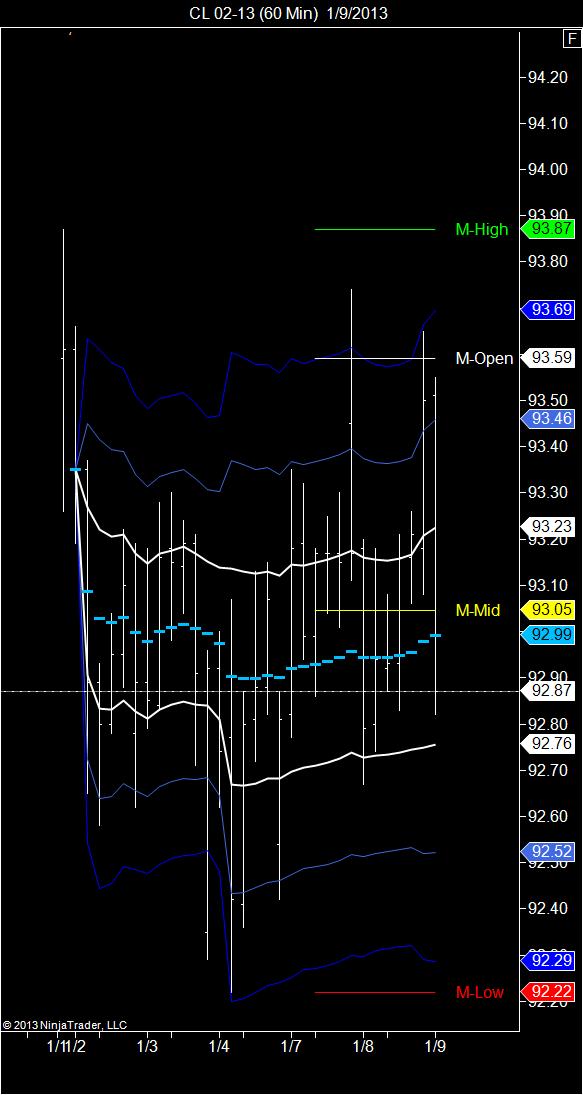This screenshot has width=583, height=1095.
Task: Click the 92.52 price marker
Action: [548, 852]
